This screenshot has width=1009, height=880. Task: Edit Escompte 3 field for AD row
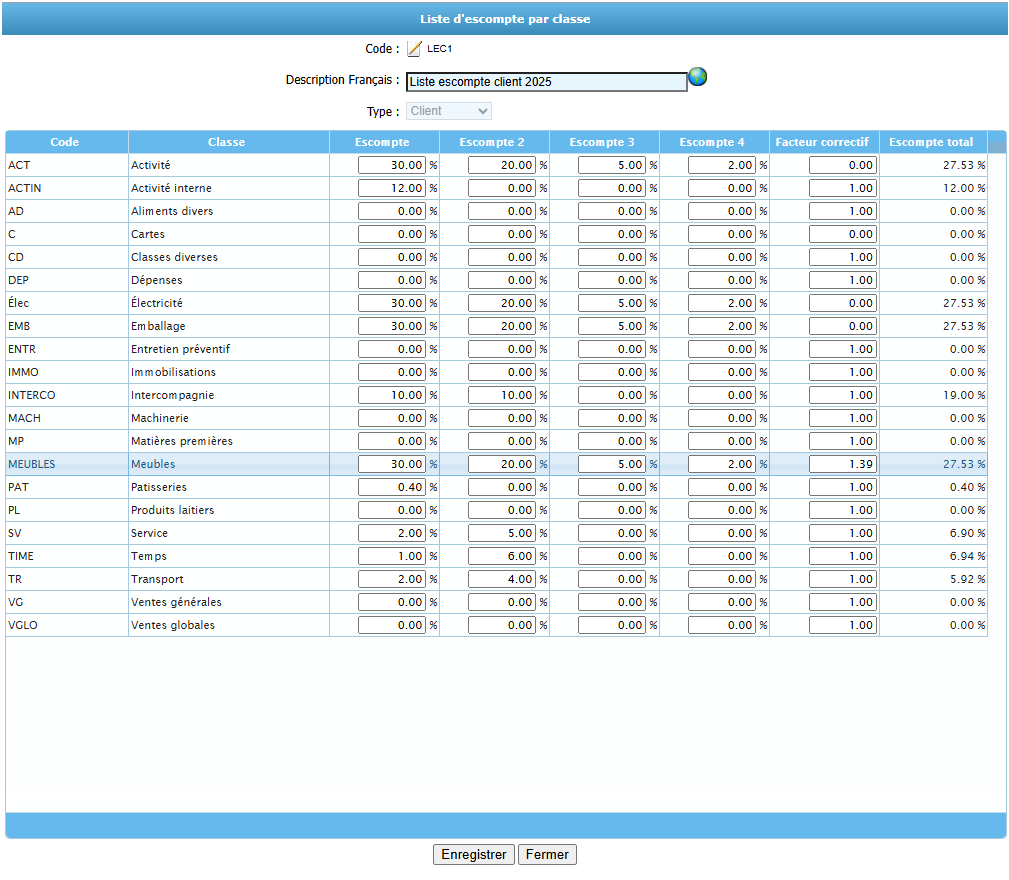point(612,212)
